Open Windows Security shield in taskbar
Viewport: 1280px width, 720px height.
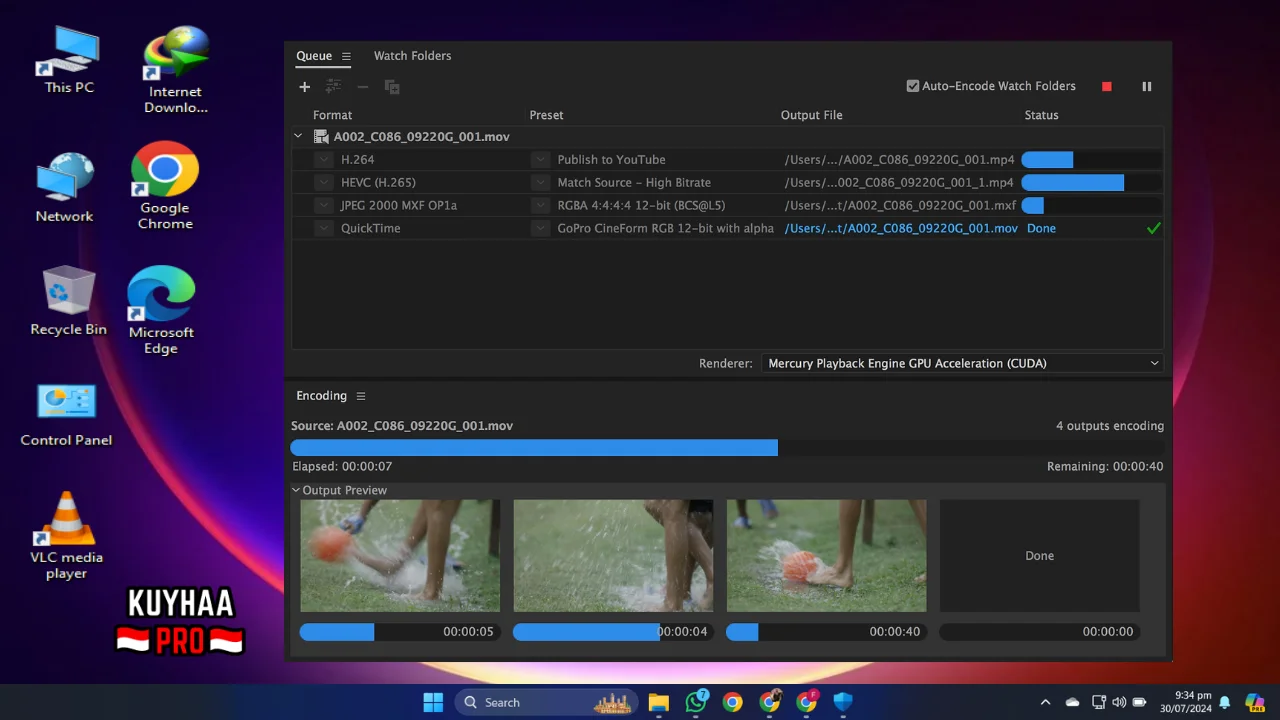pyautogui.click(x=843, y=702)
